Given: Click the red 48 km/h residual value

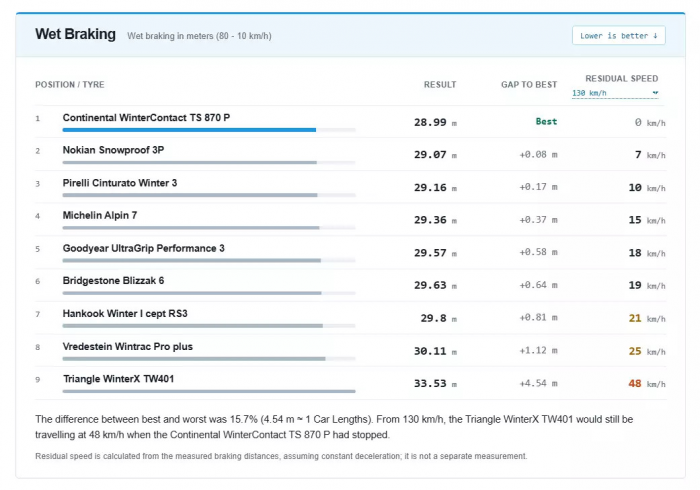Looking at the screenshot, I should coord(647,384).
